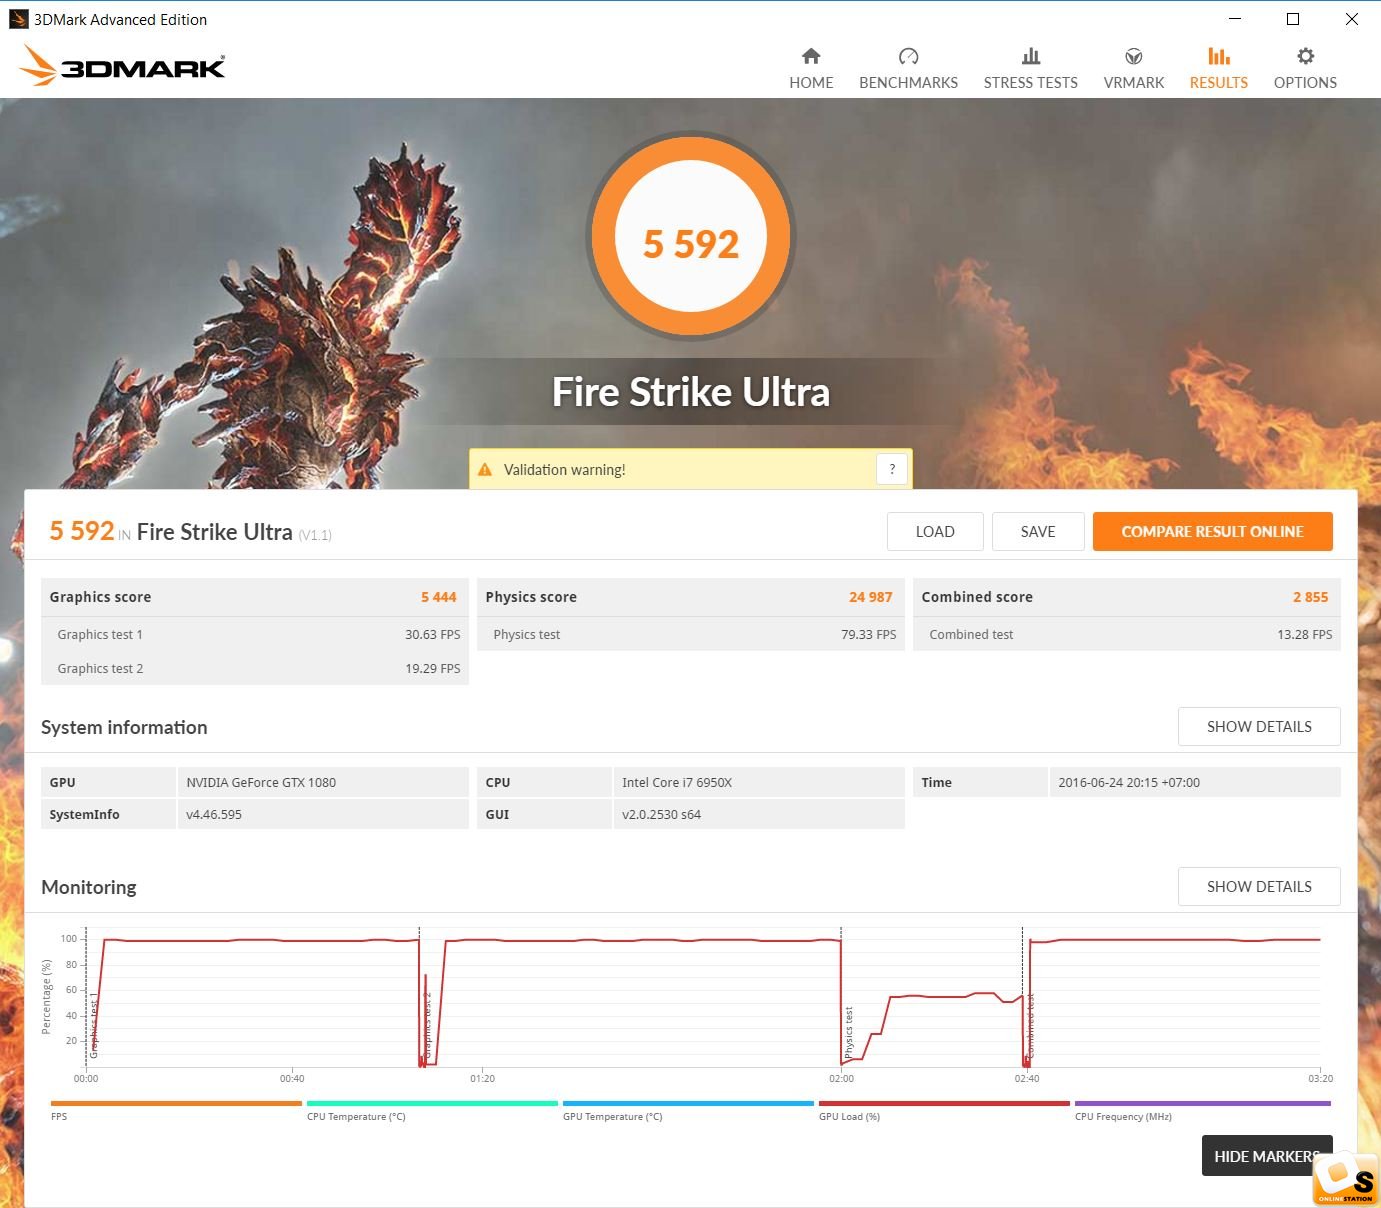
Task: Click NVIDIA GeForce GTX 1080 text
Action: [x=261, y=783]
